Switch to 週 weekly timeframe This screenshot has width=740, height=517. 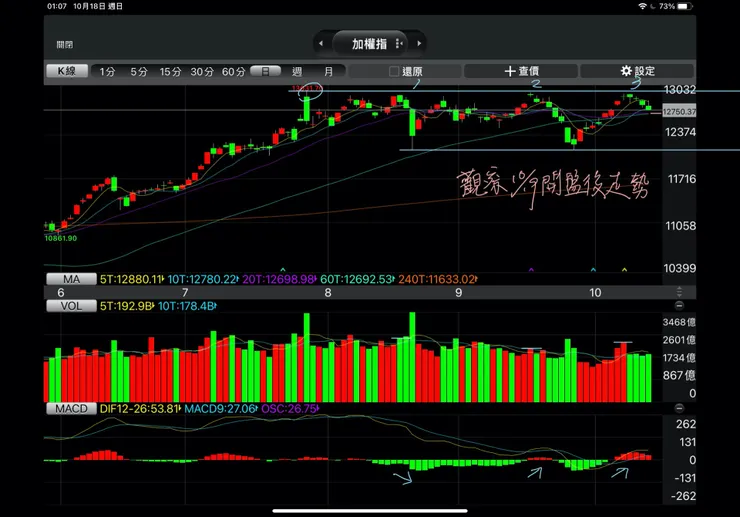297,71
